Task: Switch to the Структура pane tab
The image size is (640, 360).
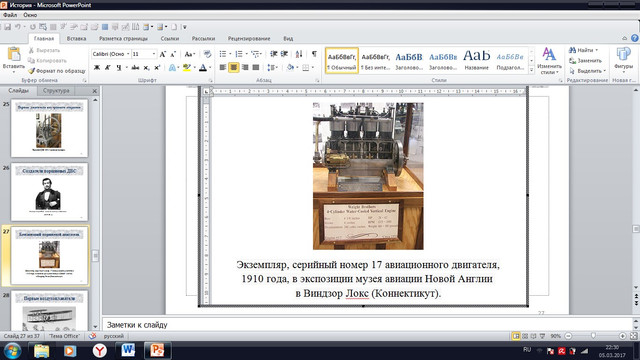Action: [56, 91]
